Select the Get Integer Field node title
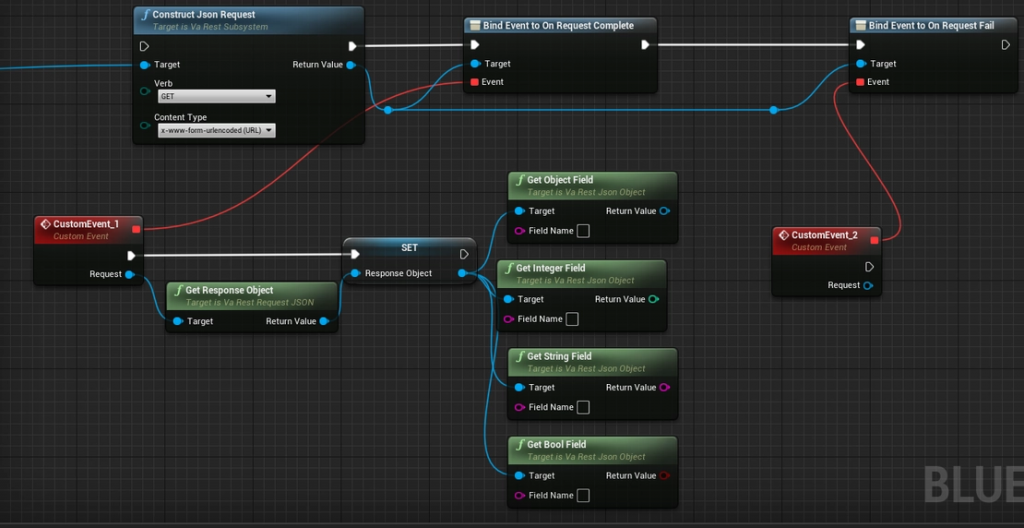 (551, 268)
